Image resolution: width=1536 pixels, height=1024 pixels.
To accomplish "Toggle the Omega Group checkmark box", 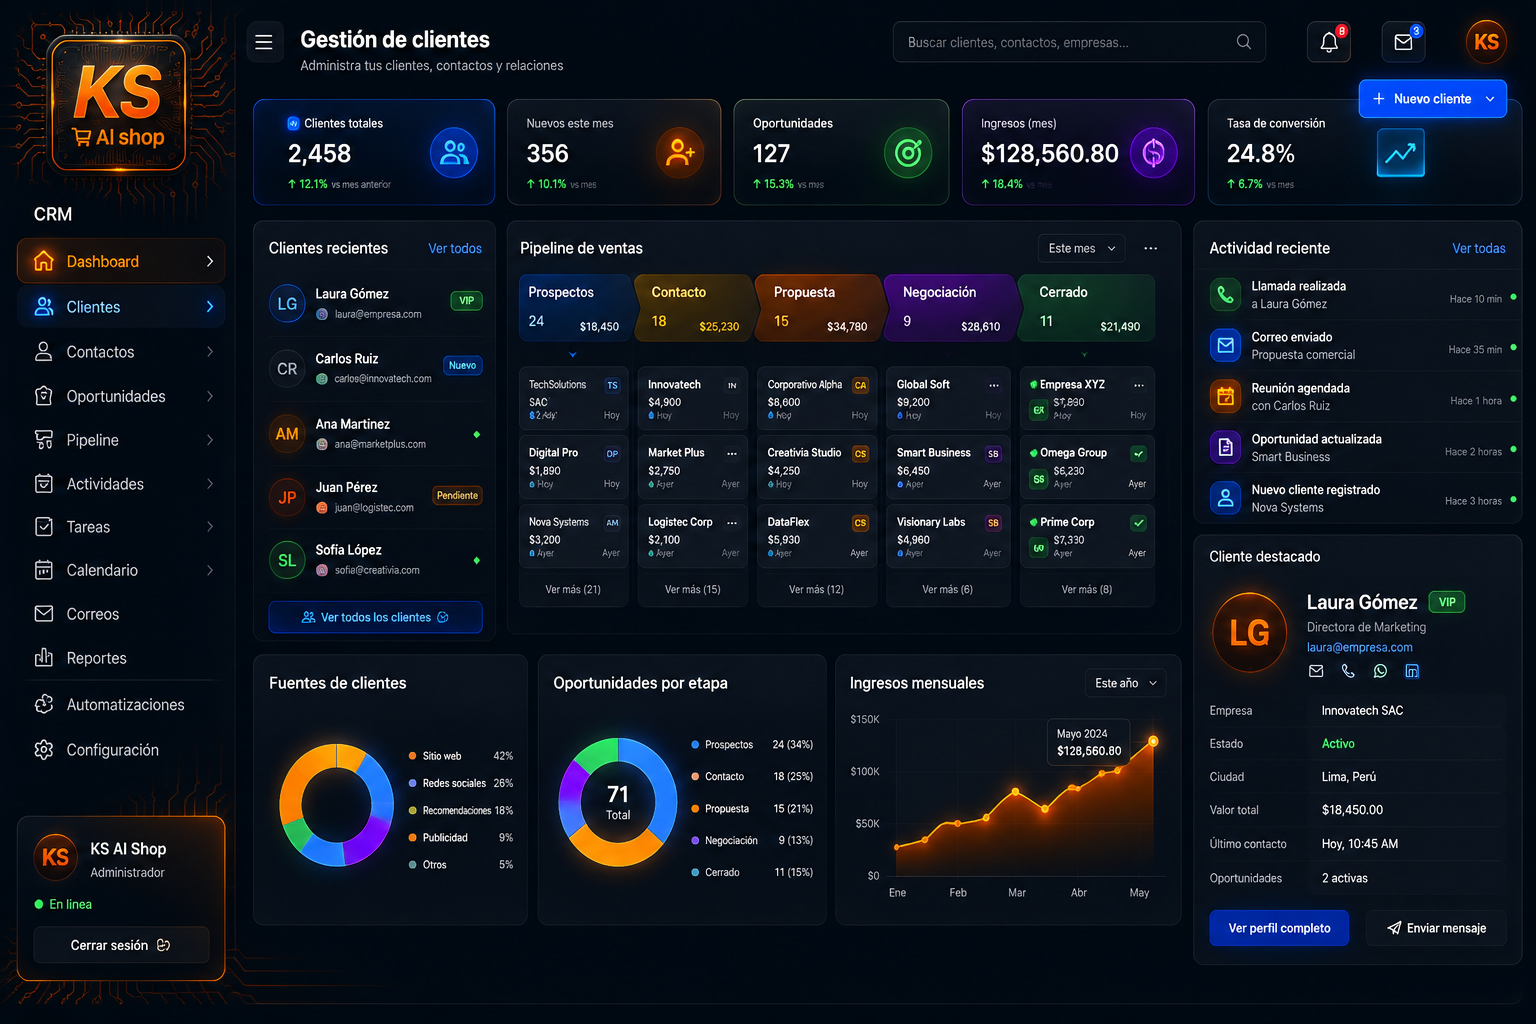I will click(1138, 454).
